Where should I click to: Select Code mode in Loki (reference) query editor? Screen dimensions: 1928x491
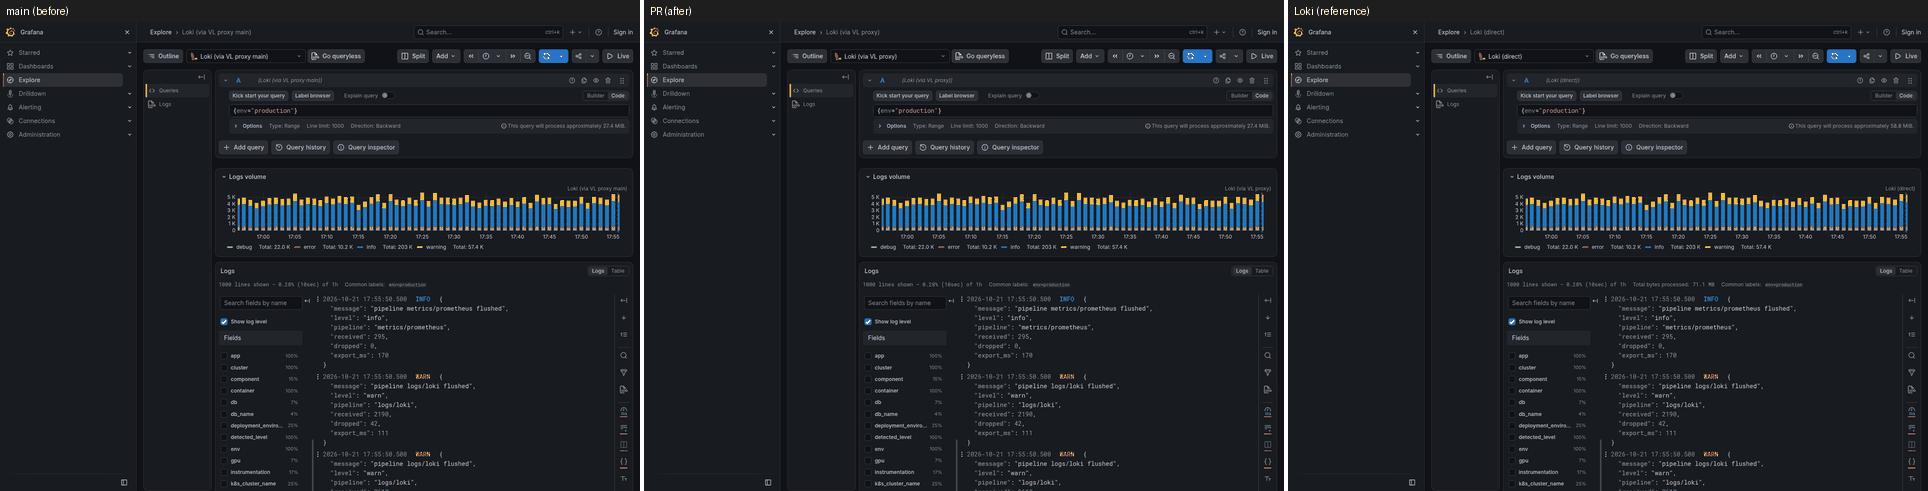1906,96
